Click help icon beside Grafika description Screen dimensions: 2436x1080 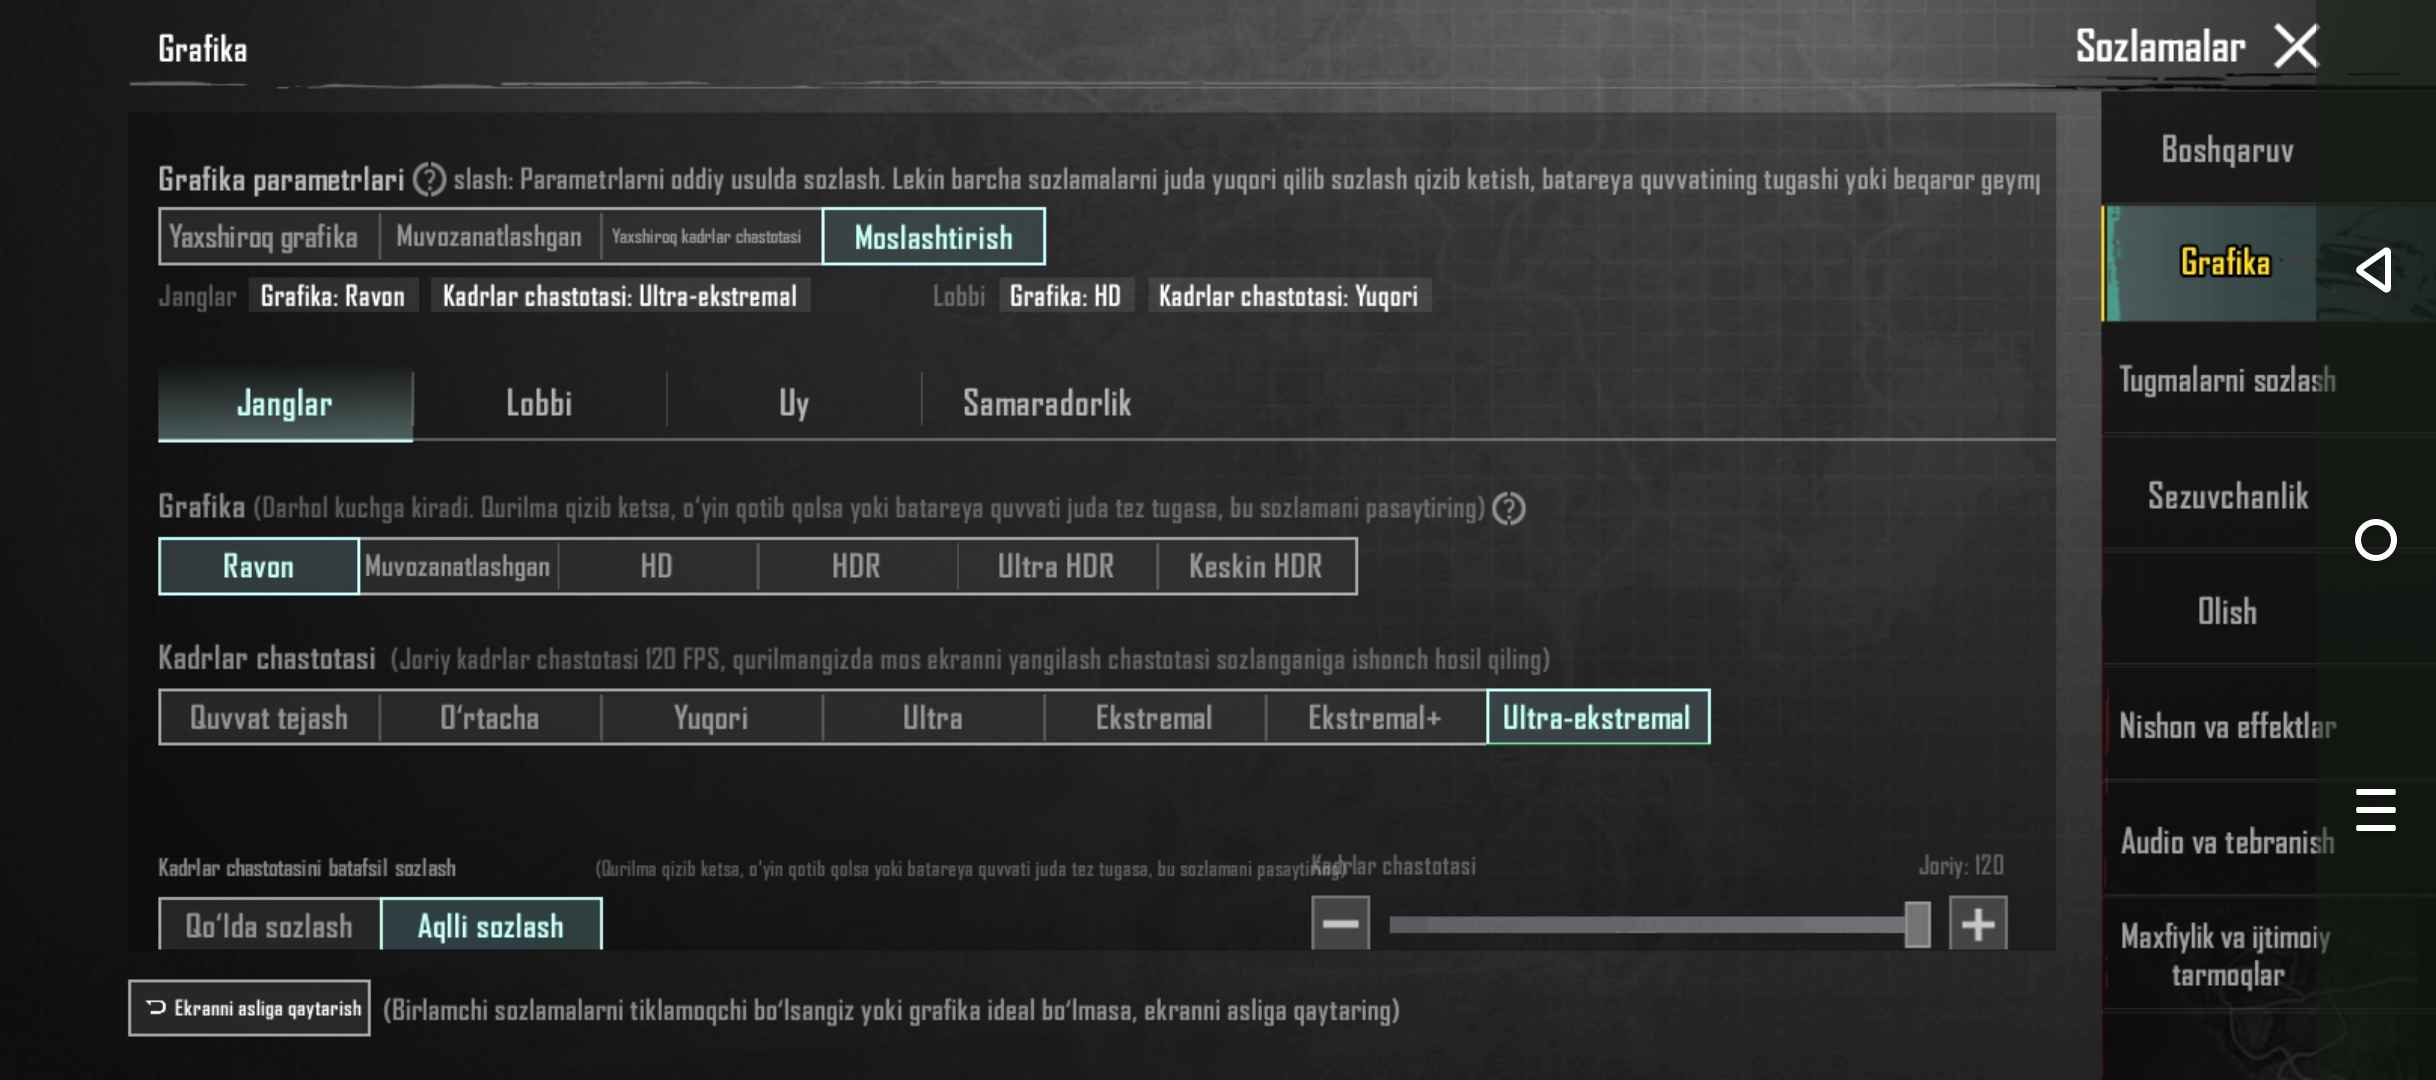[1508, 509]
